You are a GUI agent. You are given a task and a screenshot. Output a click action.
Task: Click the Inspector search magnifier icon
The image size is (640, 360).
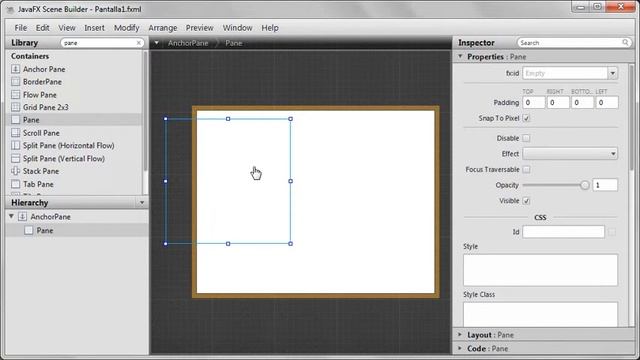(x=625, y=42)
